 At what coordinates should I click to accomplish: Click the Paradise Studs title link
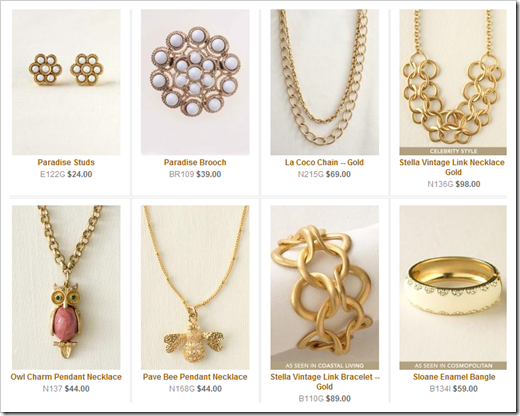point(66,163)
